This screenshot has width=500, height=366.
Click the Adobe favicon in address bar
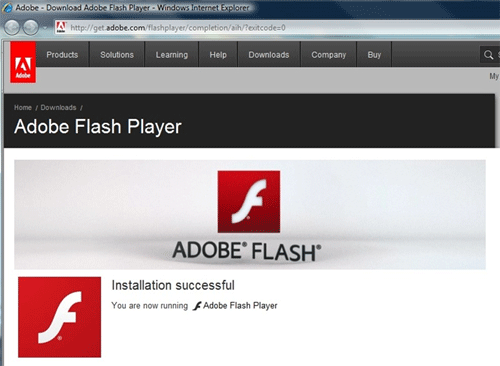pyautogui.click(x=61, y=27)
